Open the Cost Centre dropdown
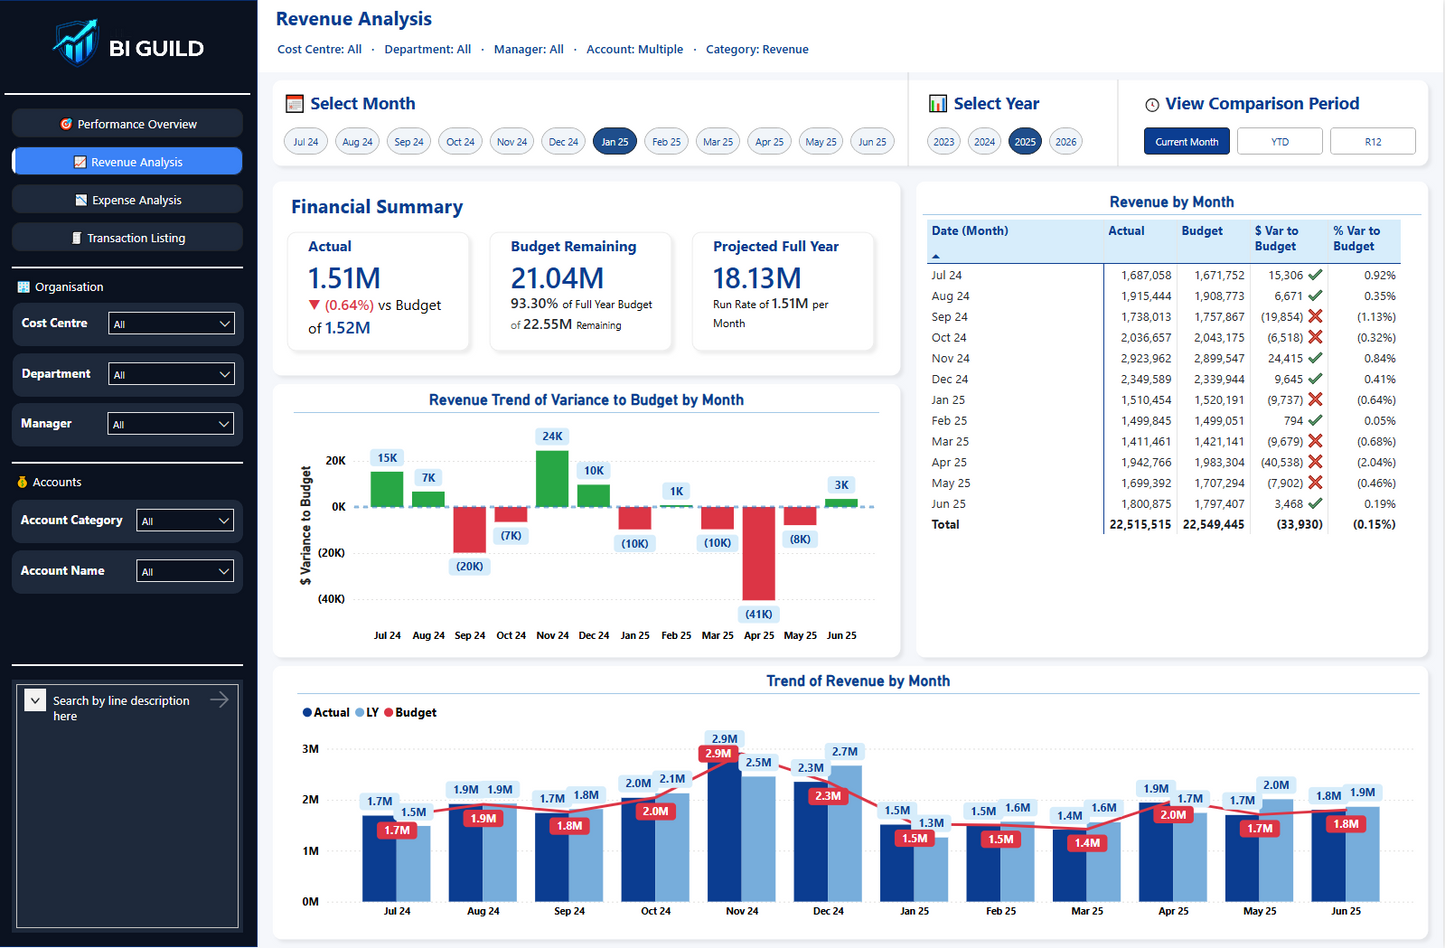Image resolution: width=1445 pixels, height=948 pixels. point(171,323)
